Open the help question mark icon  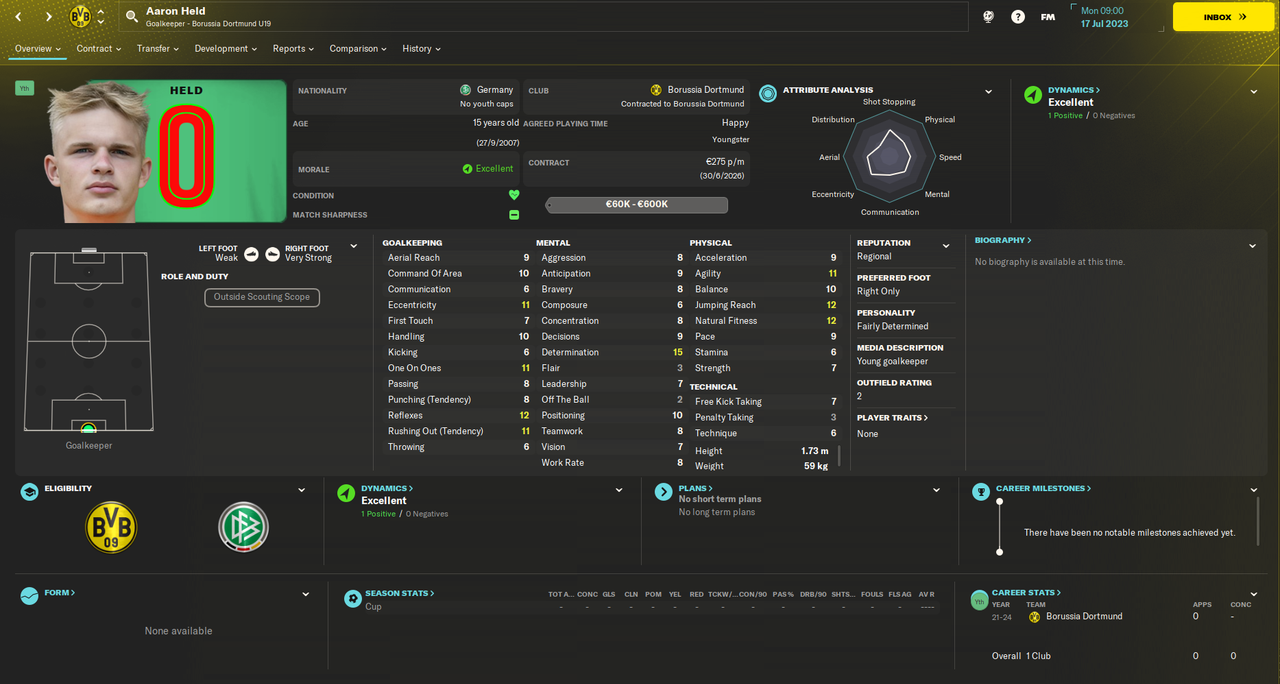[x=1017, y=17]
